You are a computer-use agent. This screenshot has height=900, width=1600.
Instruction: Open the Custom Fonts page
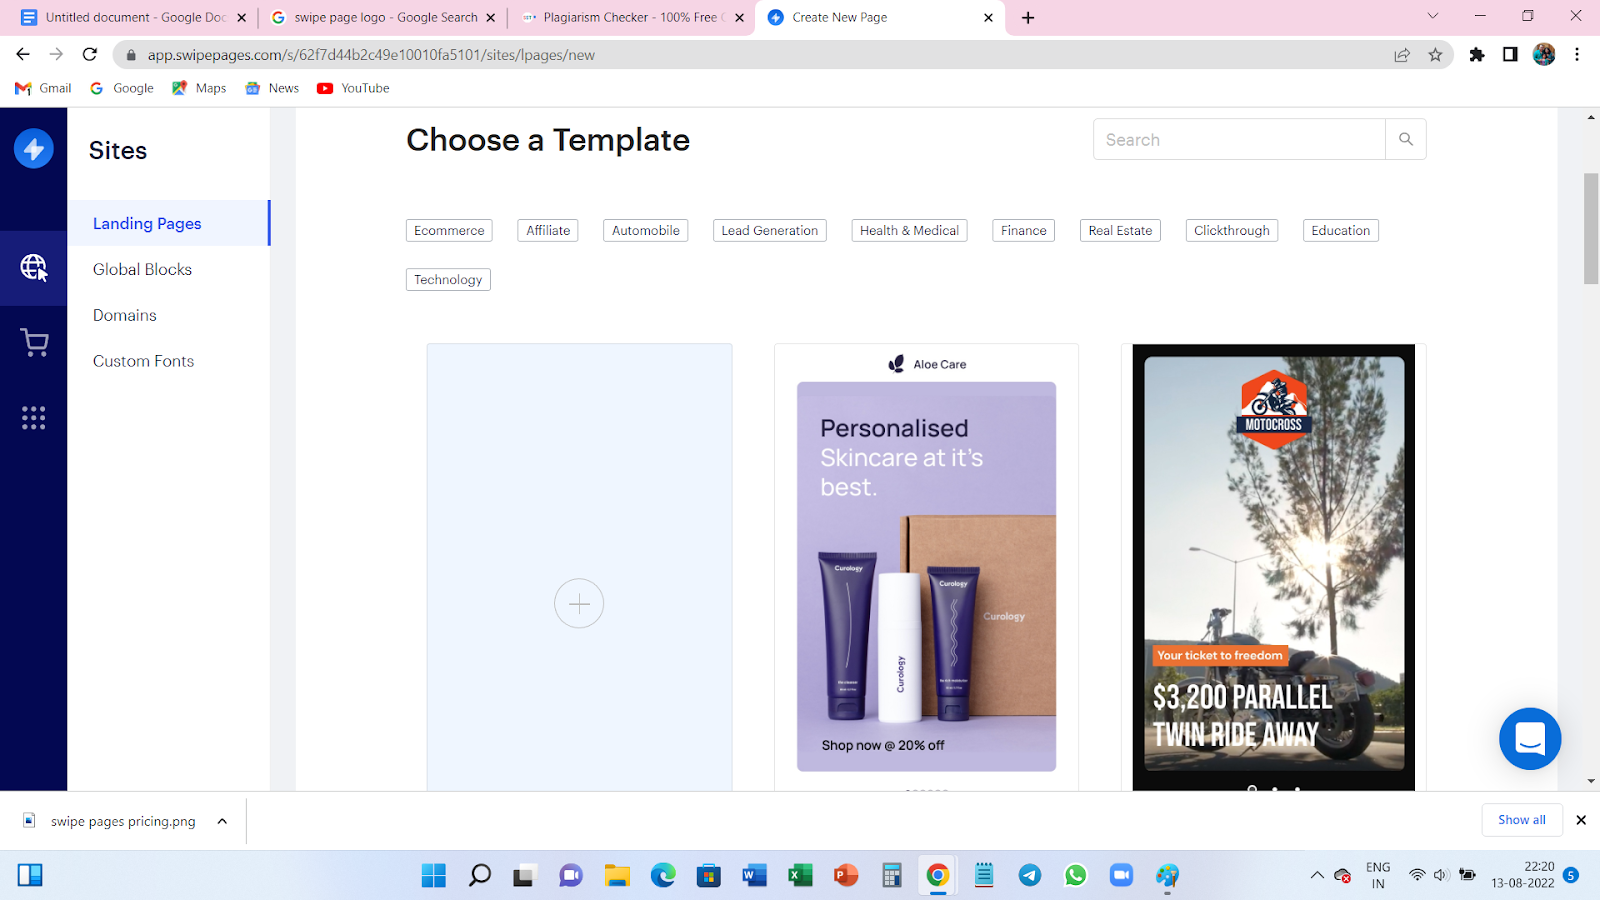coord(143,361)
